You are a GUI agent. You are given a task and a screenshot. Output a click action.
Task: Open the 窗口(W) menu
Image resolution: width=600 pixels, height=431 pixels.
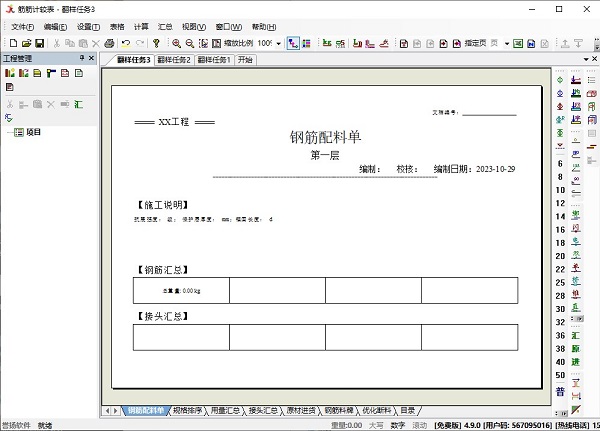tap(228, 27)
